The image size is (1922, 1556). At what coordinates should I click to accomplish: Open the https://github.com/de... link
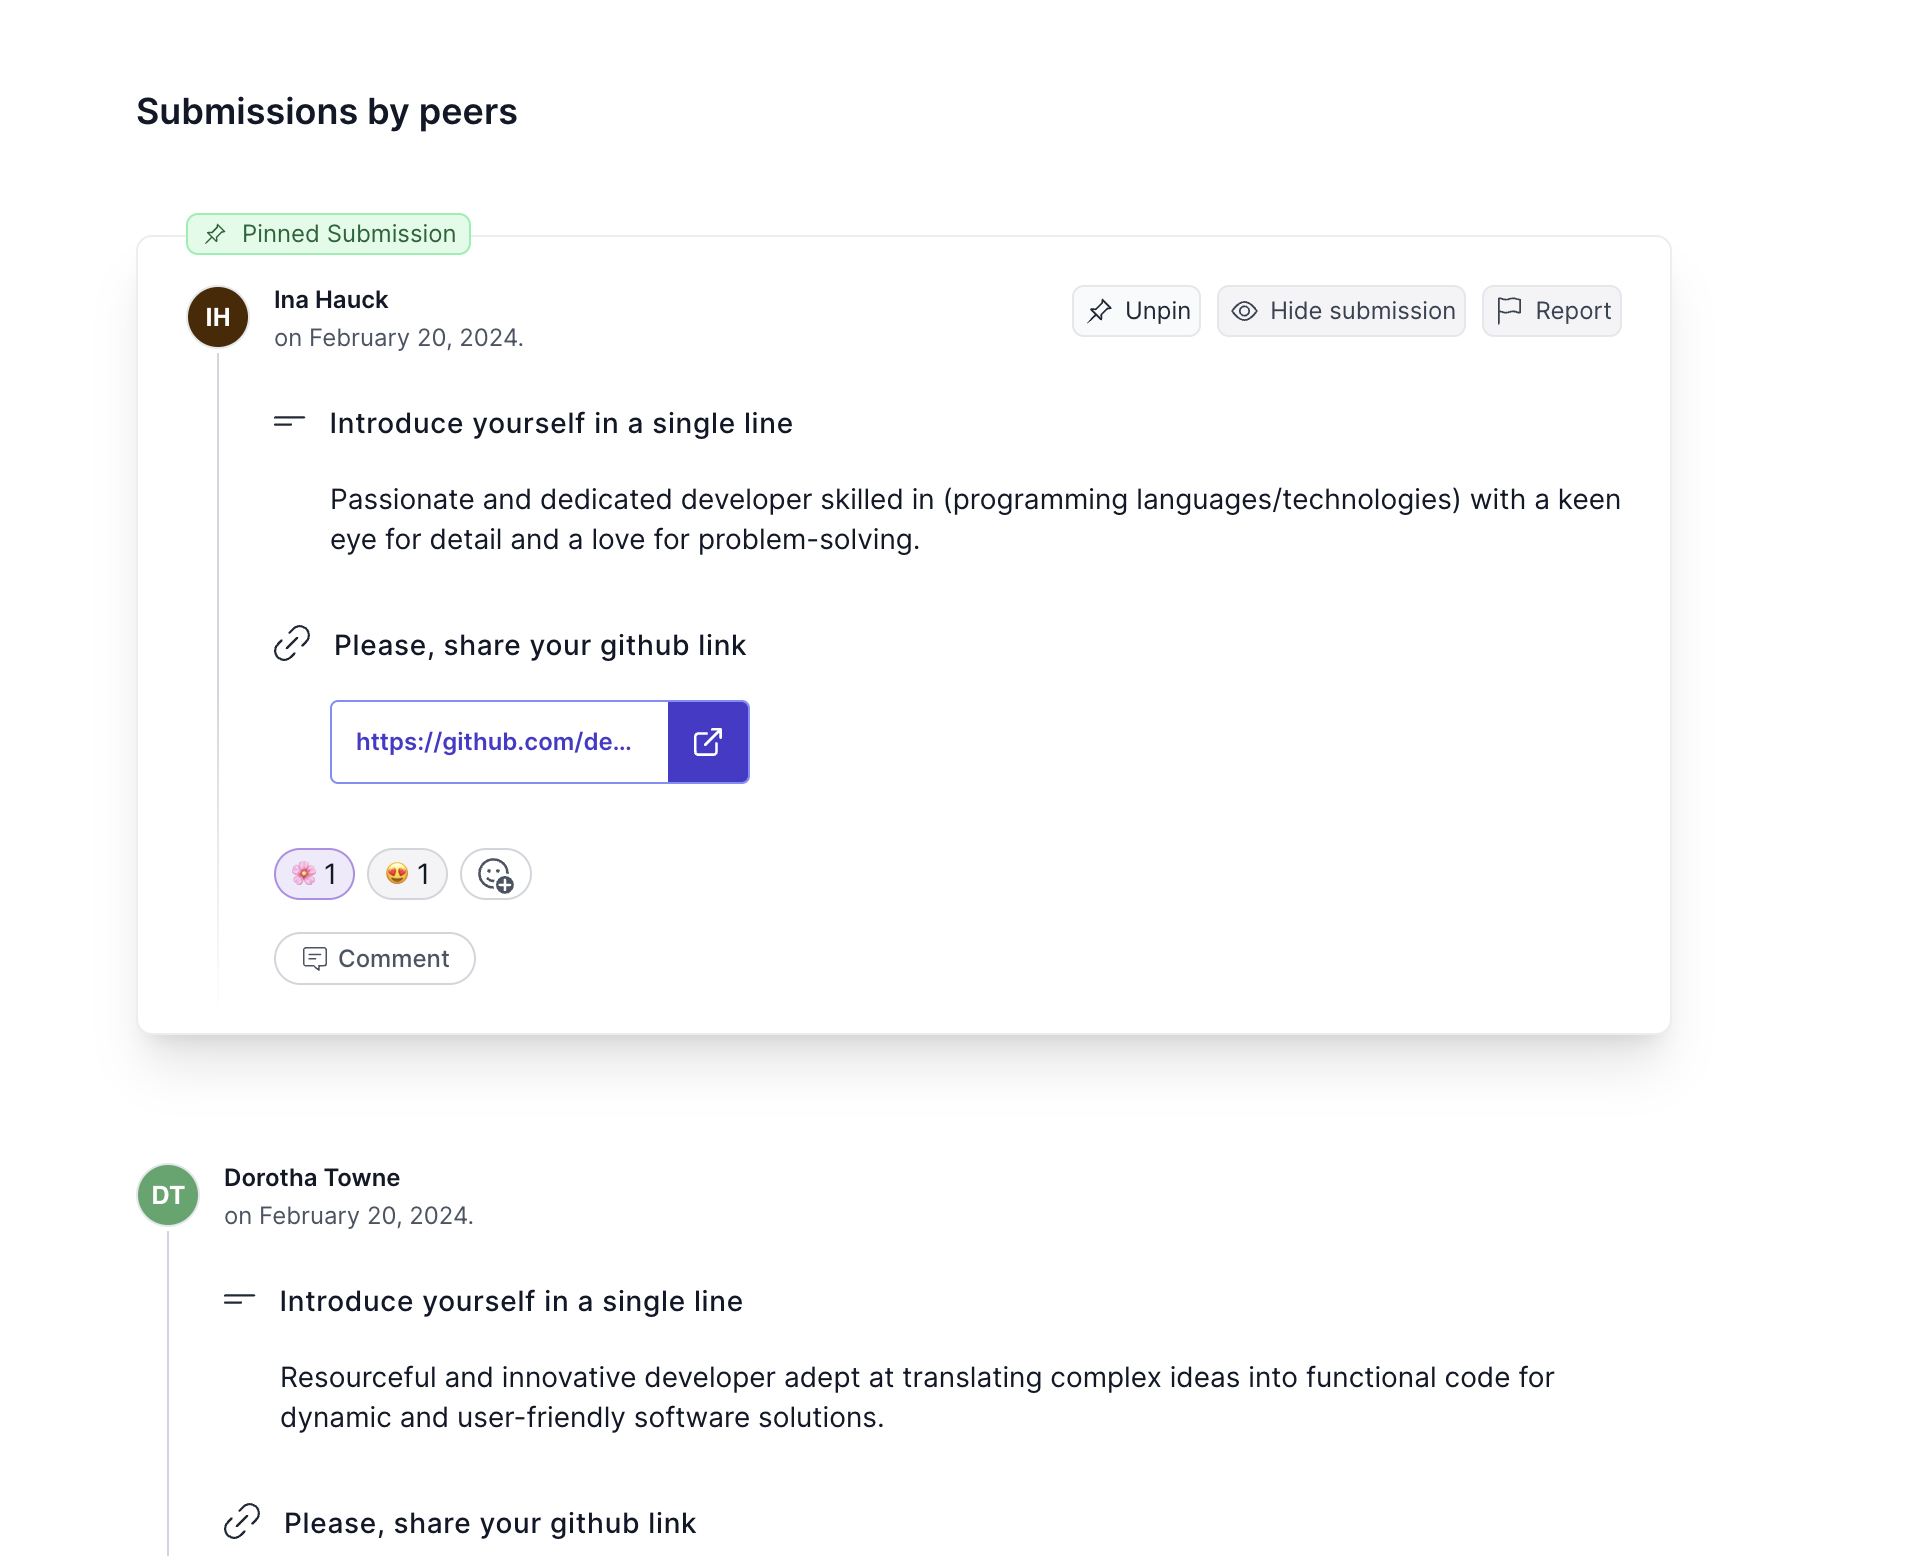pos(494,742)
